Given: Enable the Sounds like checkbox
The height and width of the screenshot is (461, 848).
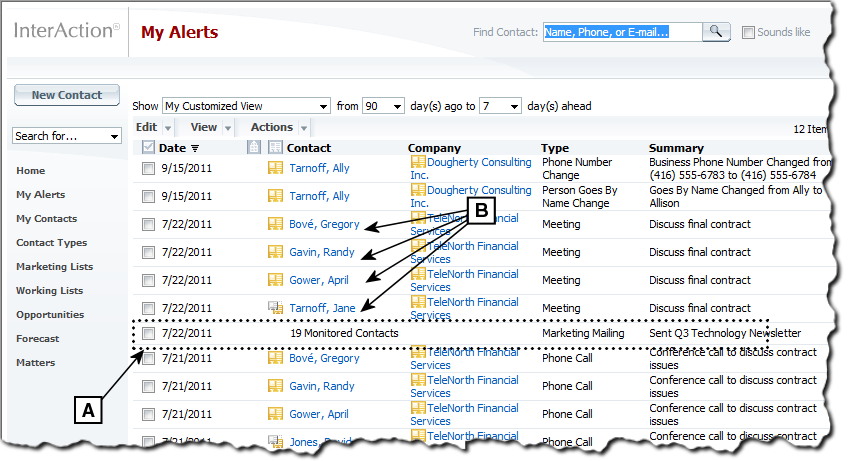Looking at the screenshot, I should tap(748, 32).
